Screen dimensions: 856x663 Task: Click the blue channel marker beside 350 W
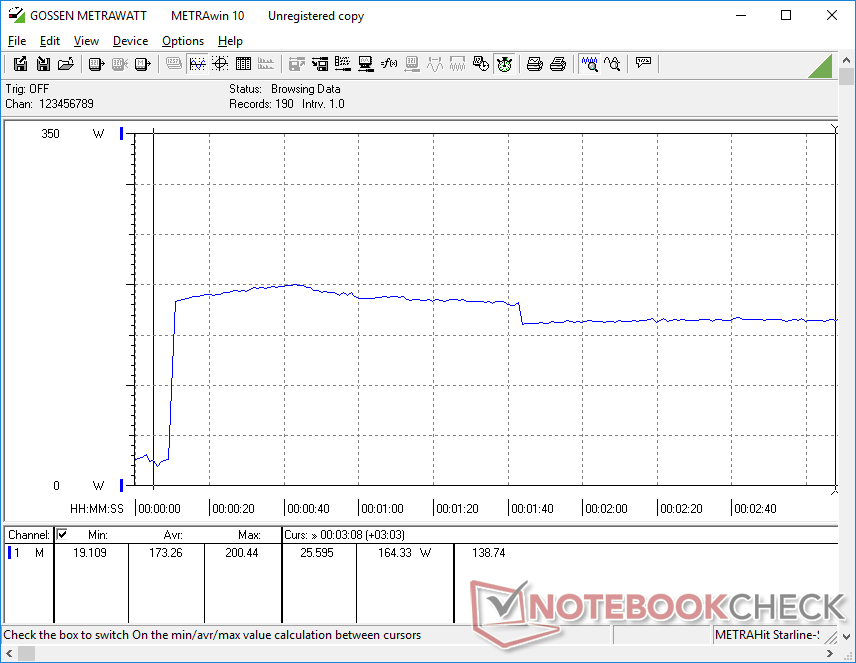(122, 133)
